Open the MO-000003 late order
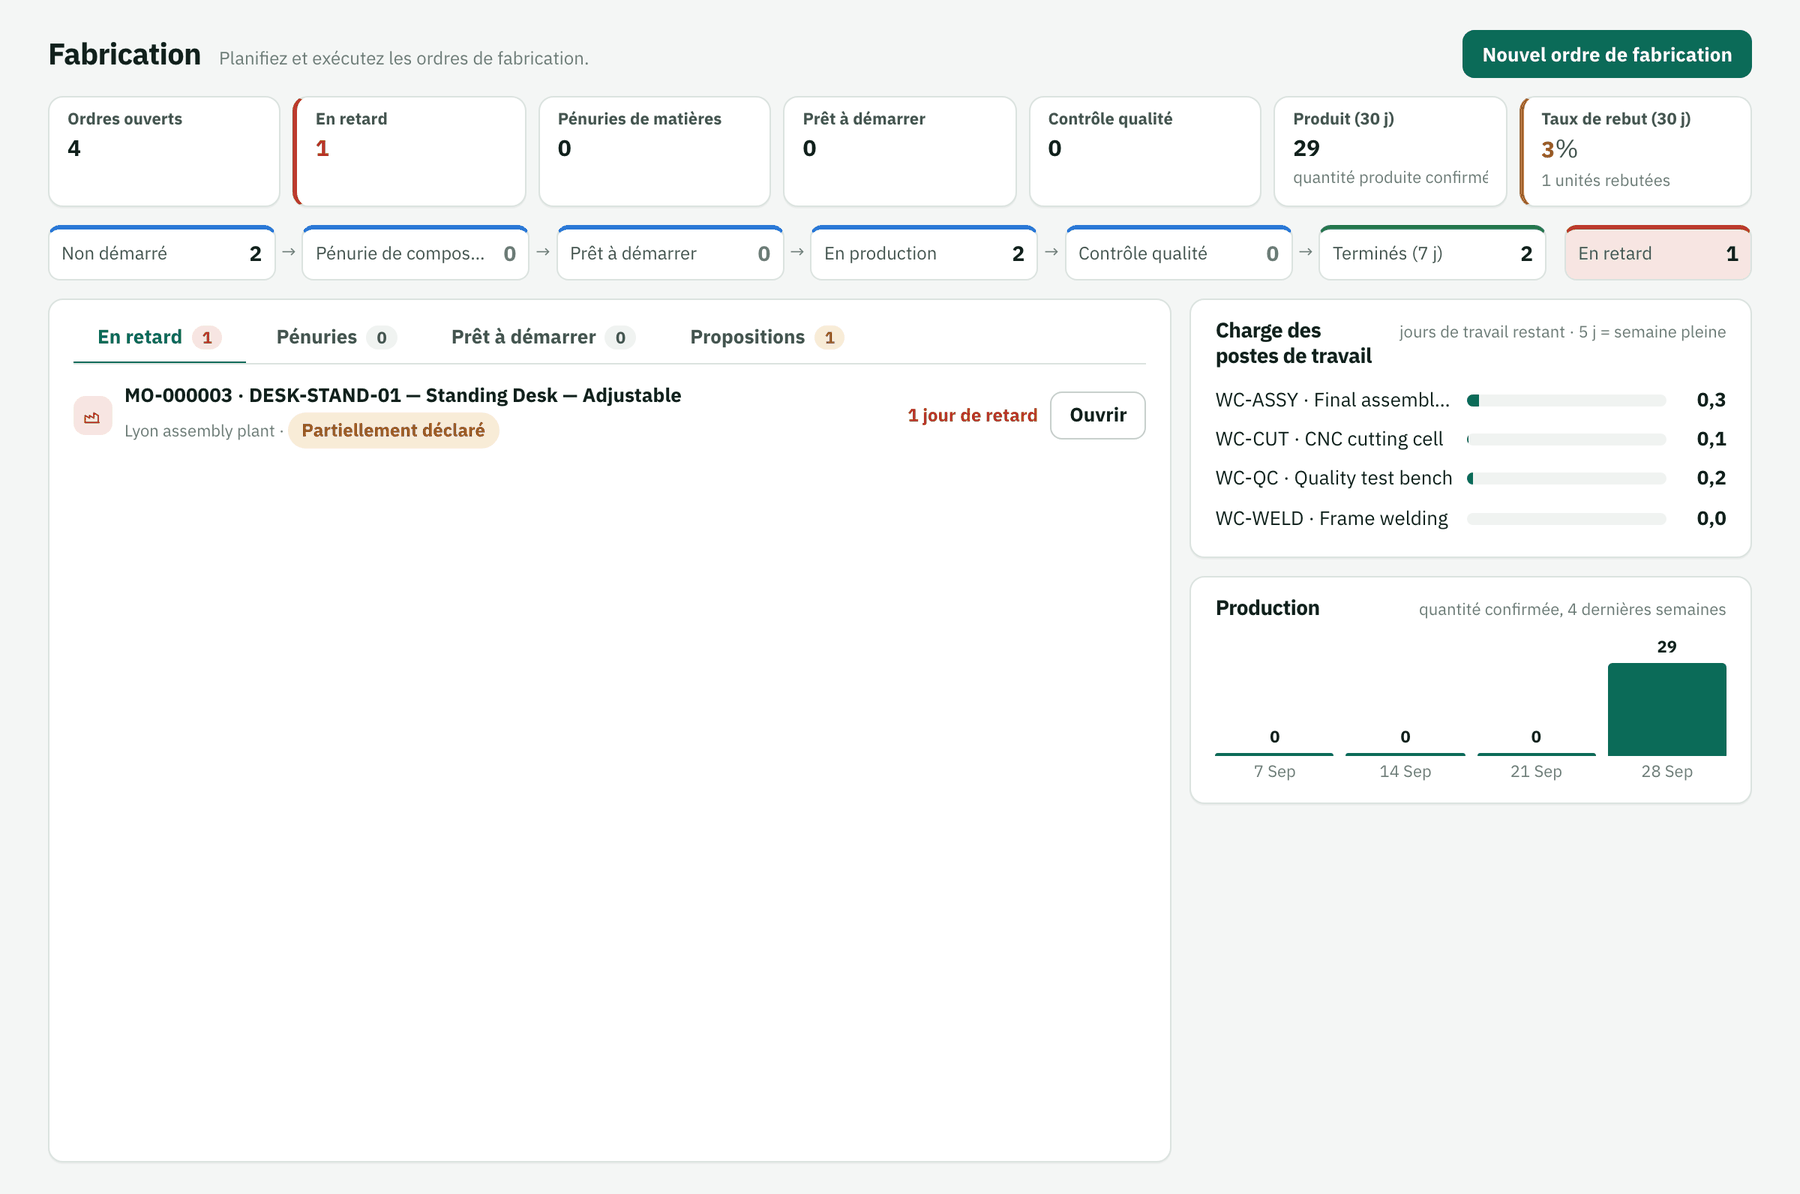 pos(1097,415)
